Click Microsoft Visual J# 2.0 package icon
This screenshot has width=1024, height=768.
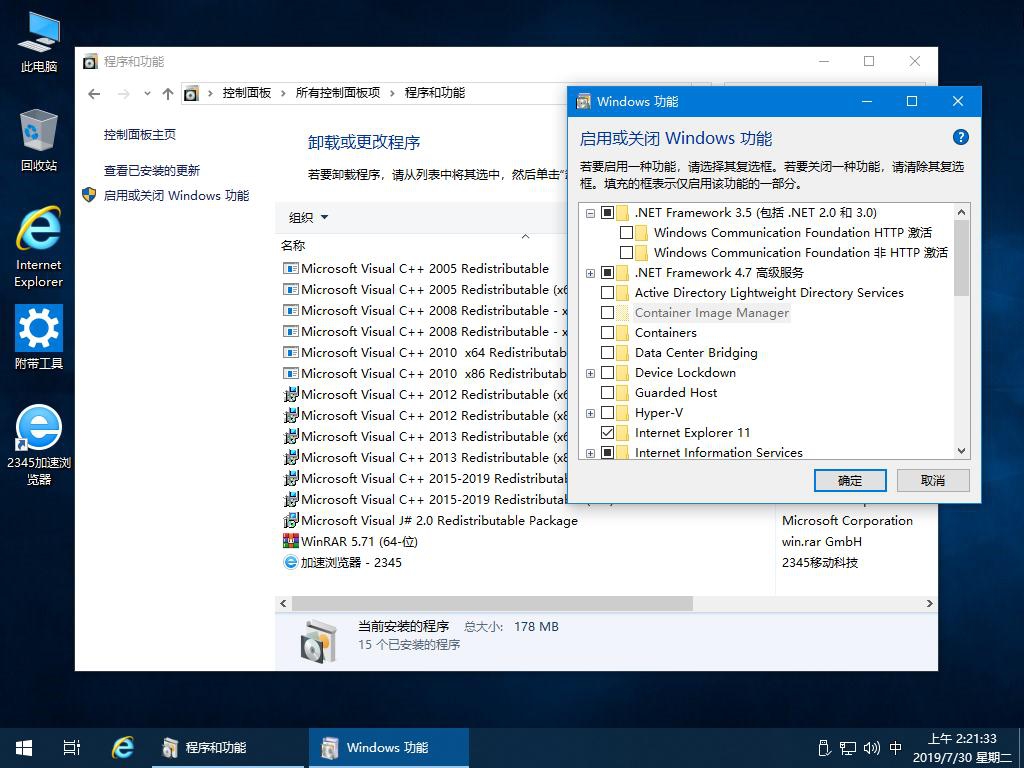[x=291, y=520]
